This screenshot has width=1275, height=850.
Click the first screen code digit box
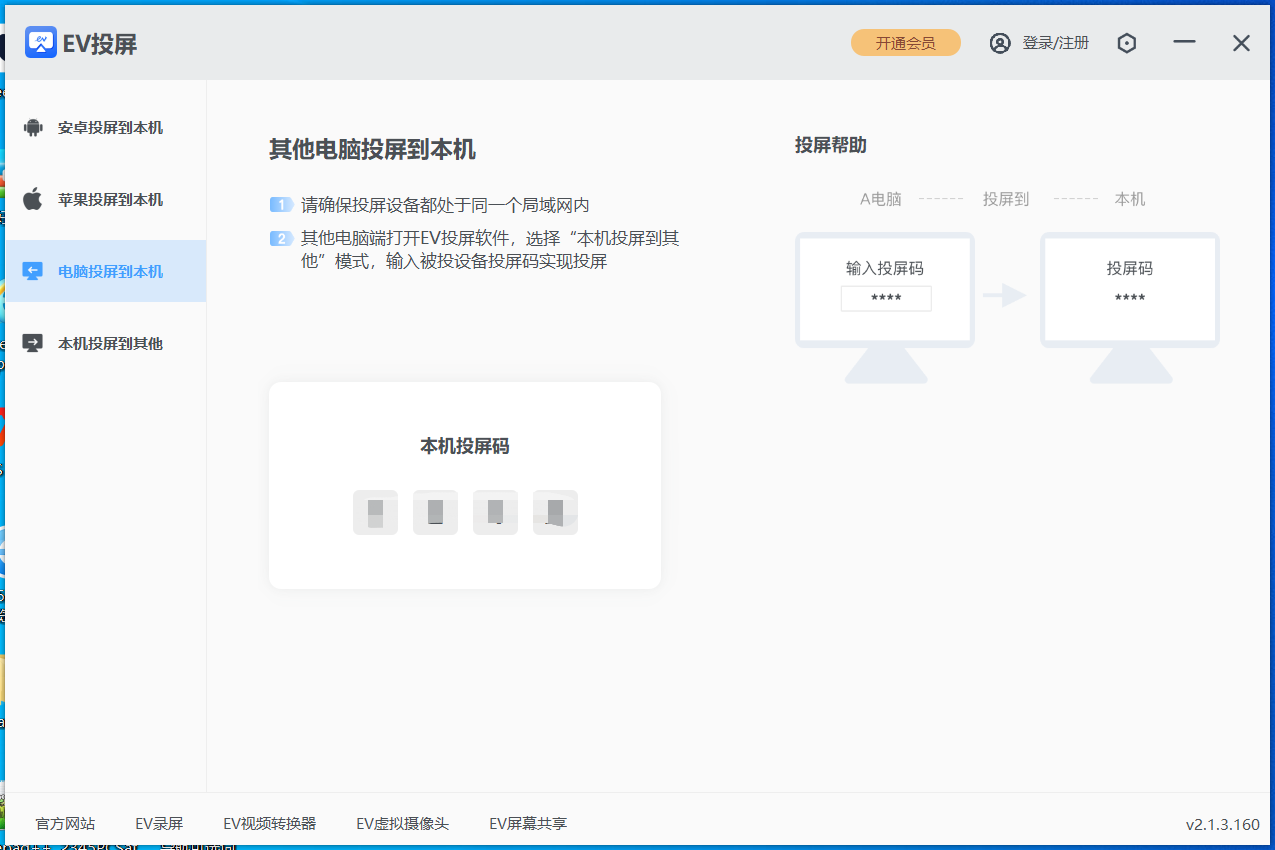click(x=375, y=512)
